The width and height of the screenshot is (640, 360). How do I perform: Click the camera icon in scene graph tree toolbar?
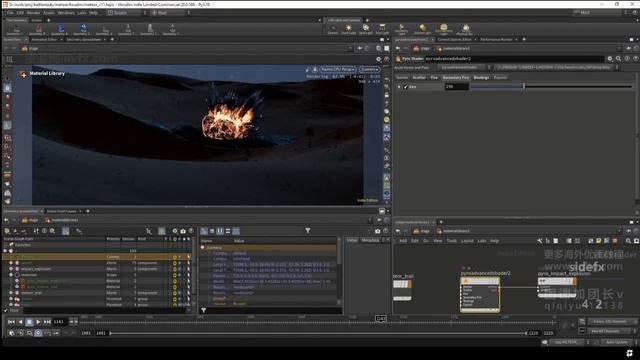pos(183,231)
